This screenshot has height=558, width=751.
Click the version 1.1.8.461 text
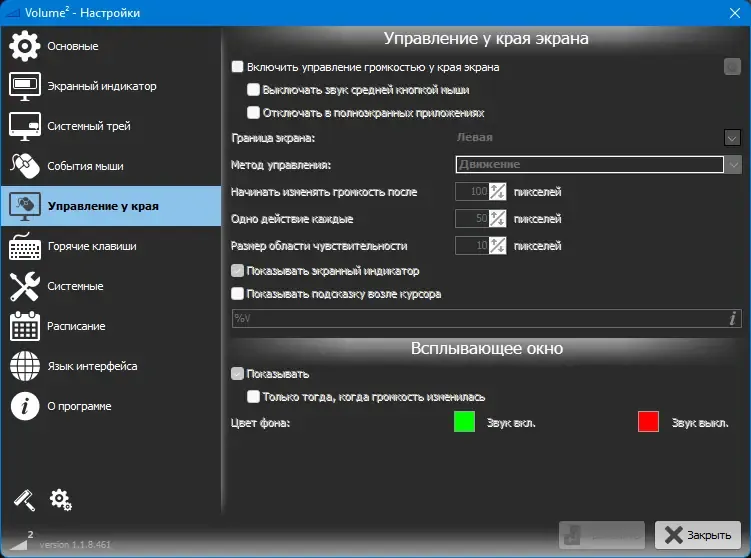(75, 545)
